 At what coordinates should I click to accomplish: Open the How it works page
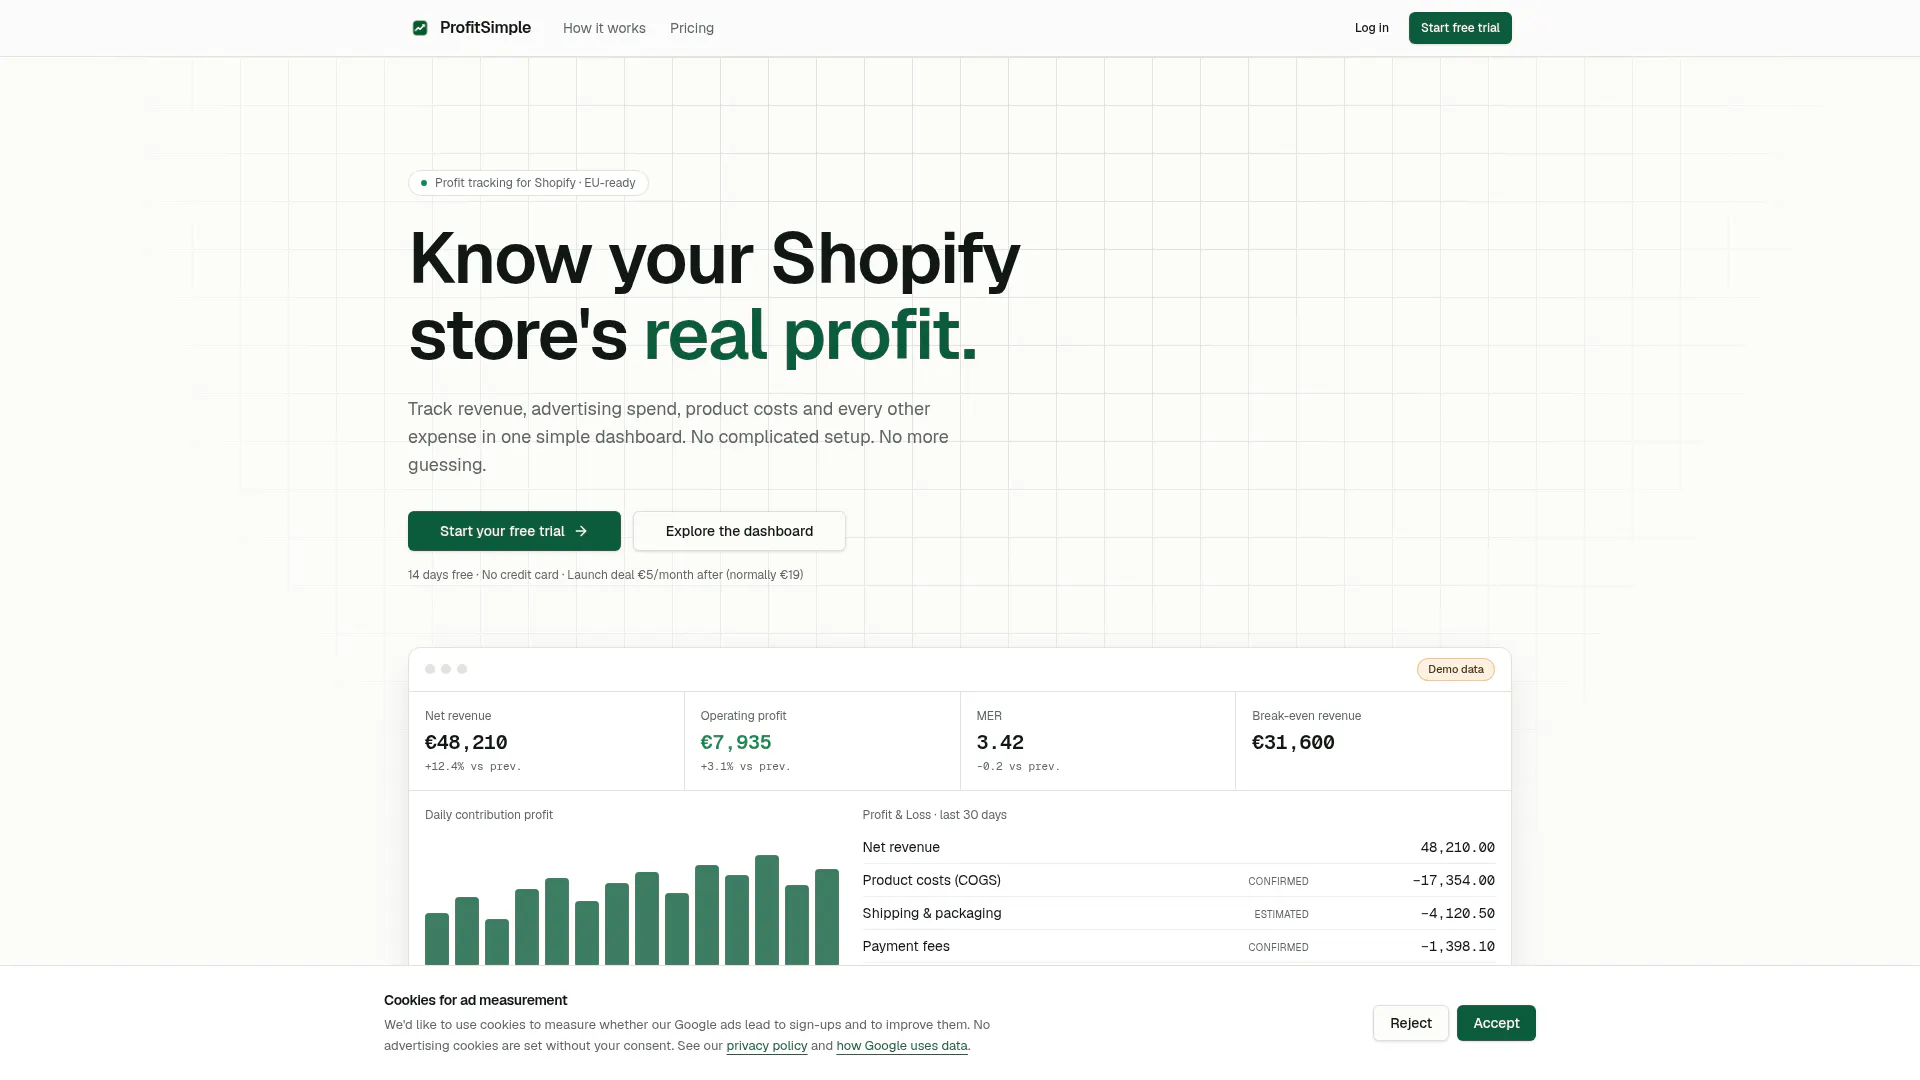point(604,28)
